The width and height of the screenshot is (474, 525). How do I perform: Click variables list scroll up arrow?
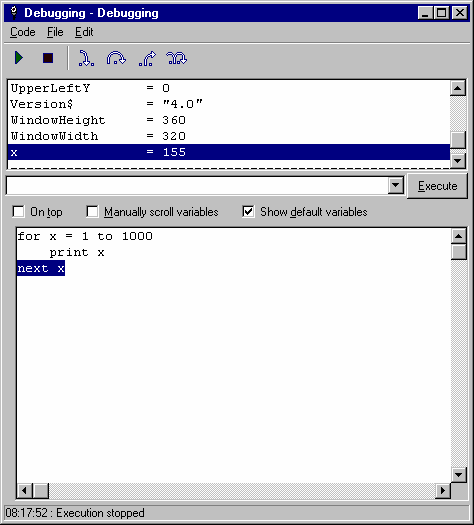click(458, 88)
